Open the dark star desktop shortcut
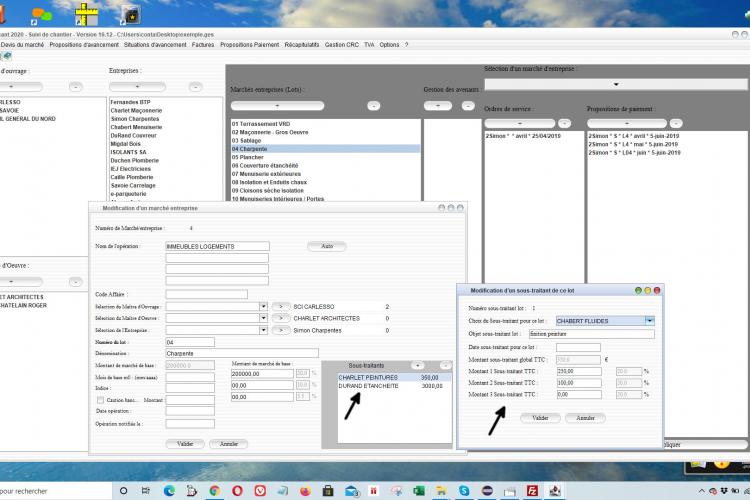The image size is (750, 500). (130, 15)
